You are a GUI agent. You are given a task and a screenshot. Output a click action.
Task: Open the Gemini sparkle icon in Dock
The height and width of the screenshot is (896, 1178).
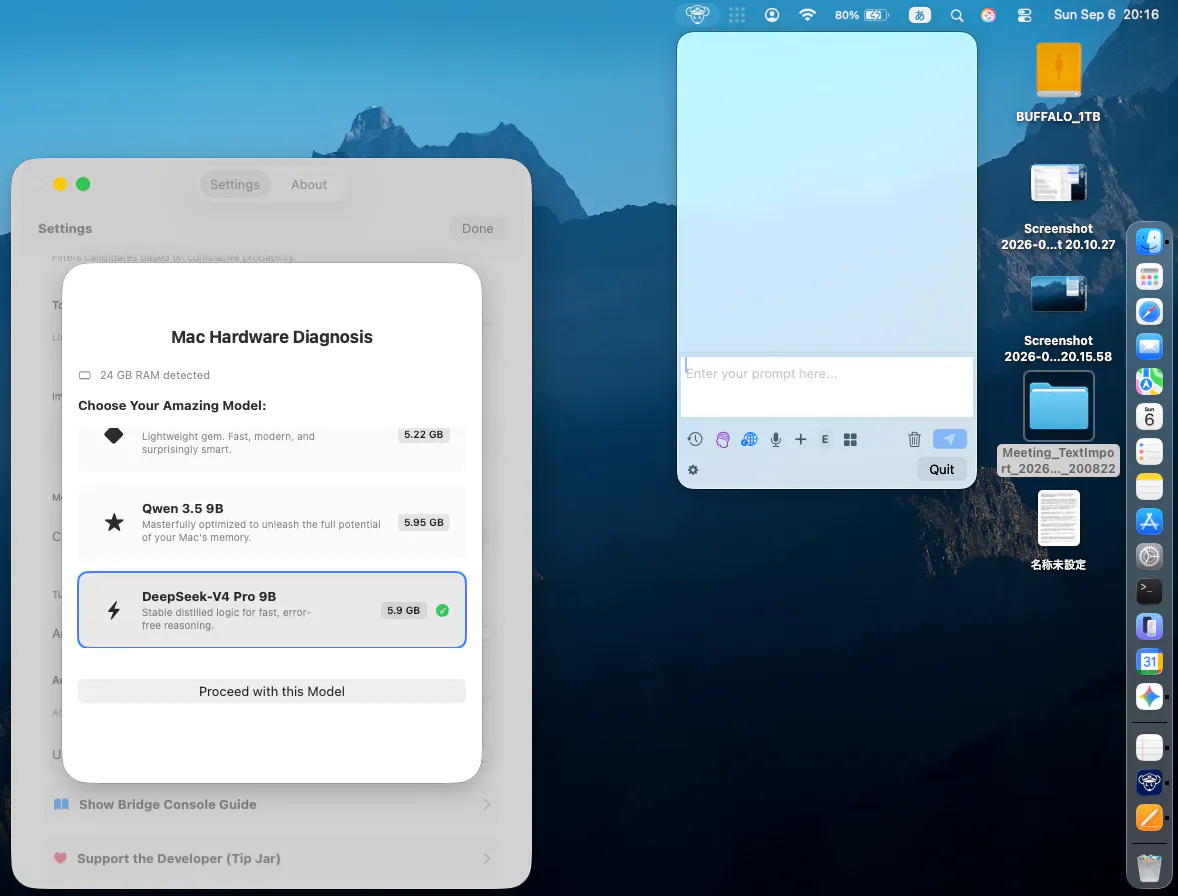click(x=1149, y=696)
